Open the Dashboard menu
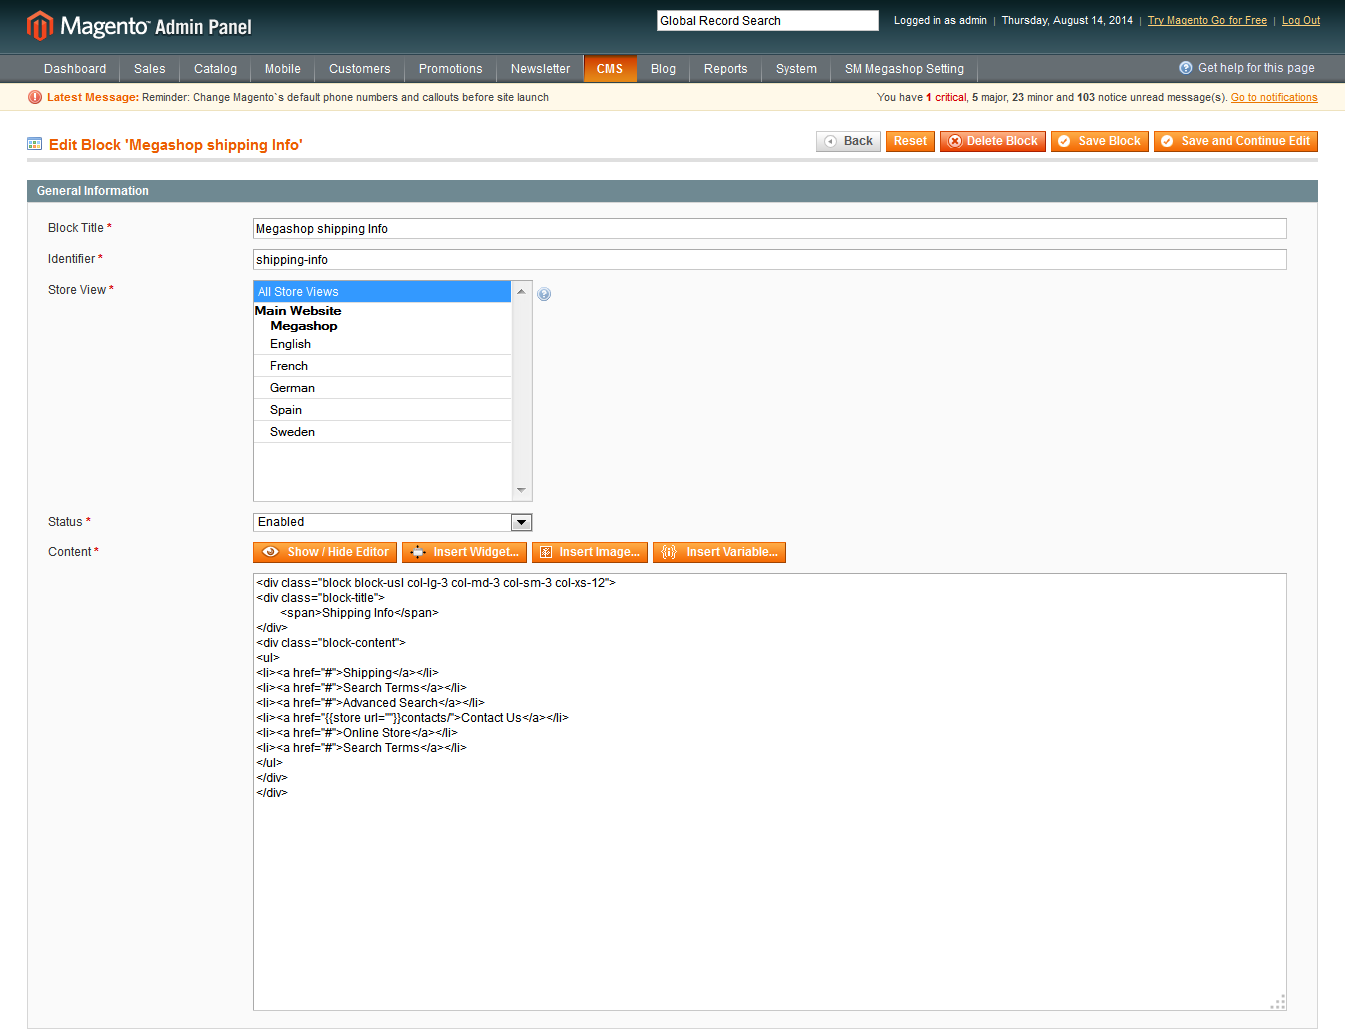The height and width of the screenshot is (1036, 1345). tap(75, 69)
